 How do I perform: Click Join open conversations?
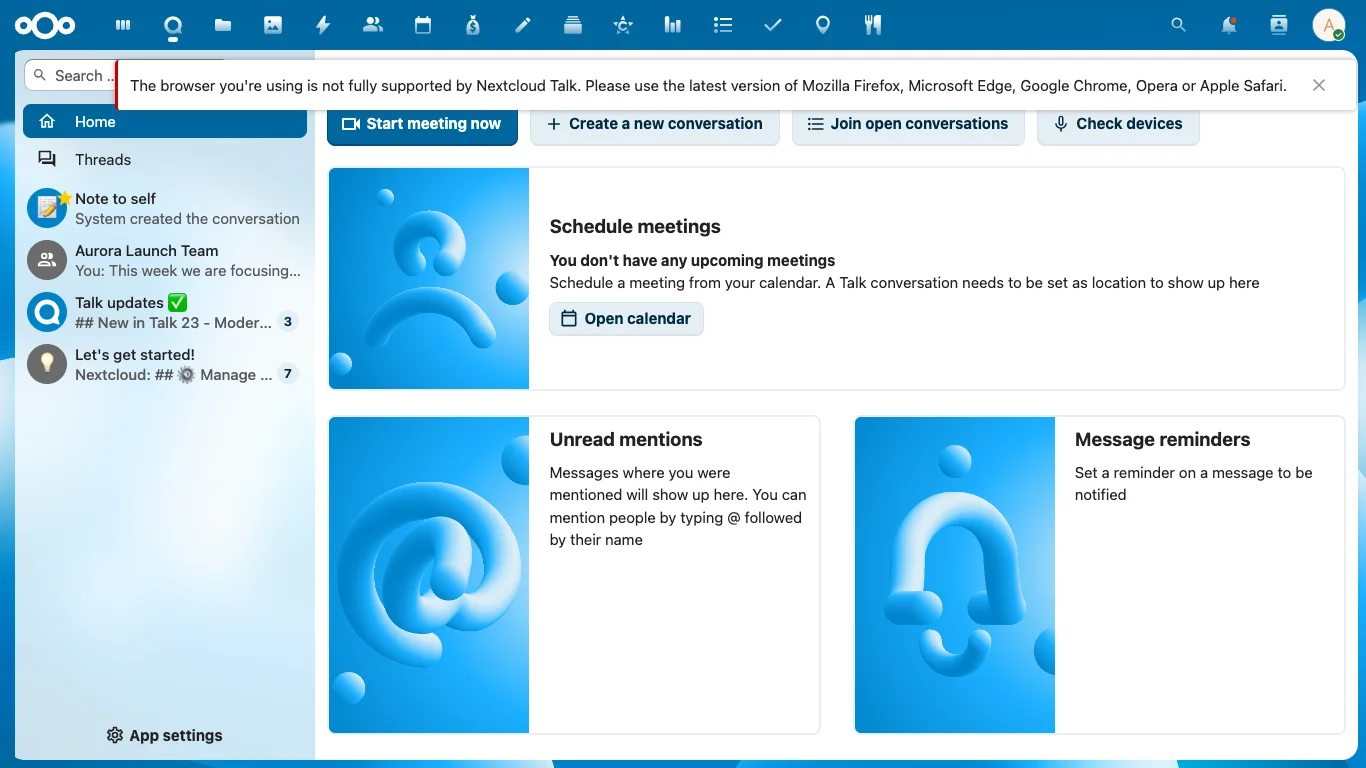point(908,124)
